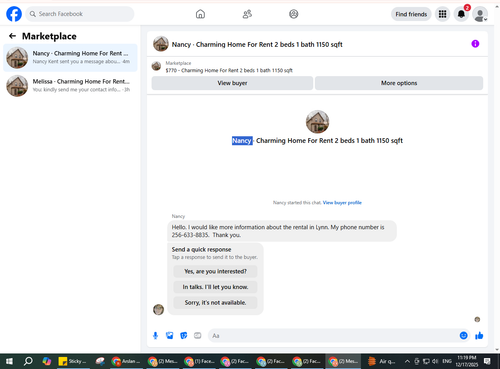Open Windows taskbar search
The image size is (500, 369).
[28, 361]
